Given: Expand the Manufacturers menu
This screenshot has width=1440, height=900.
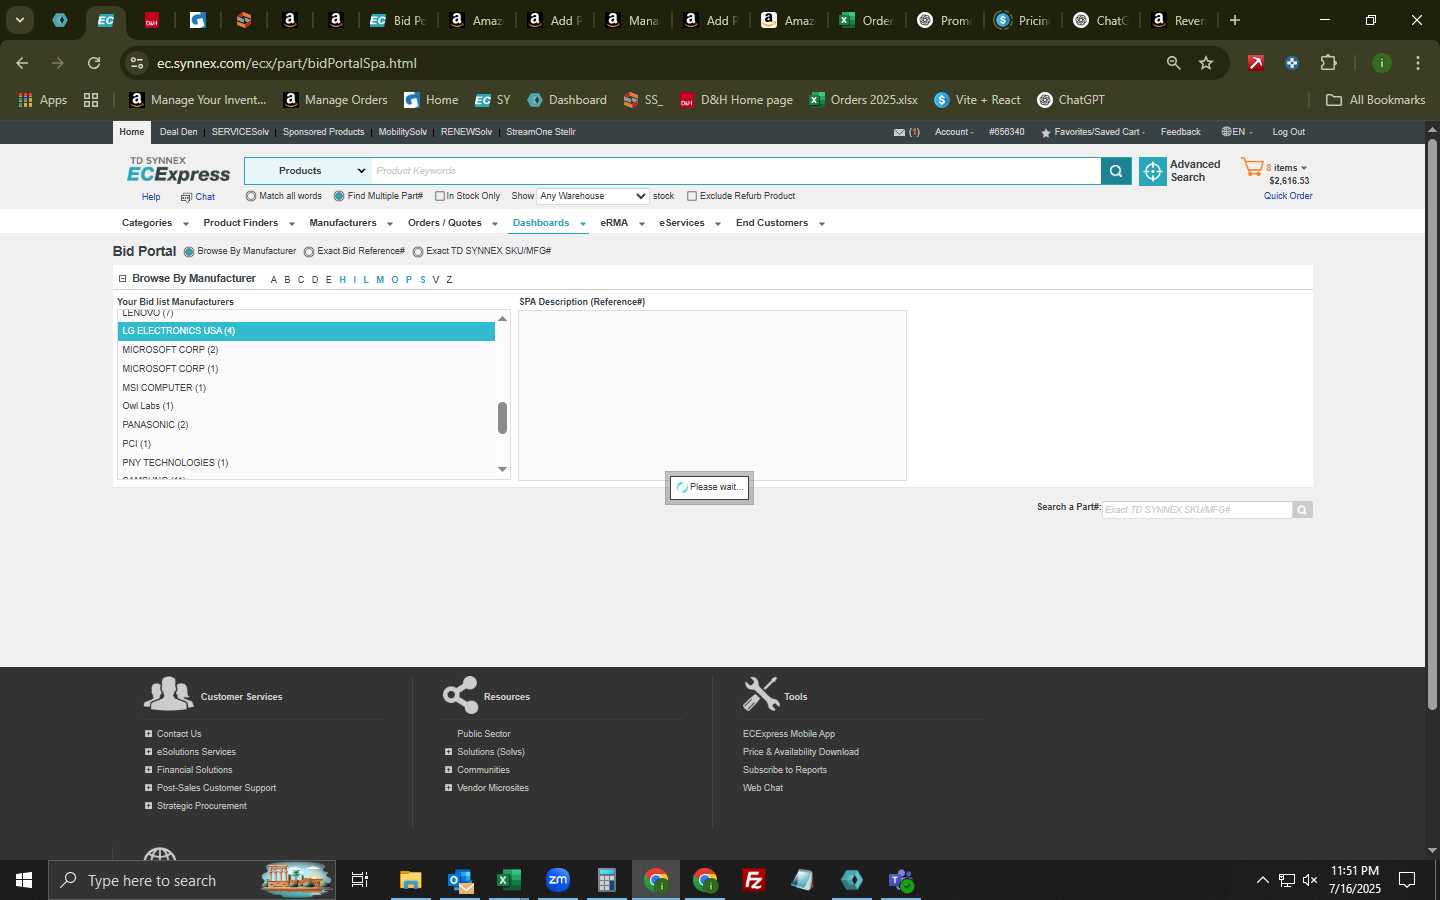Looking at the screenshot, I should click(351, 223).
